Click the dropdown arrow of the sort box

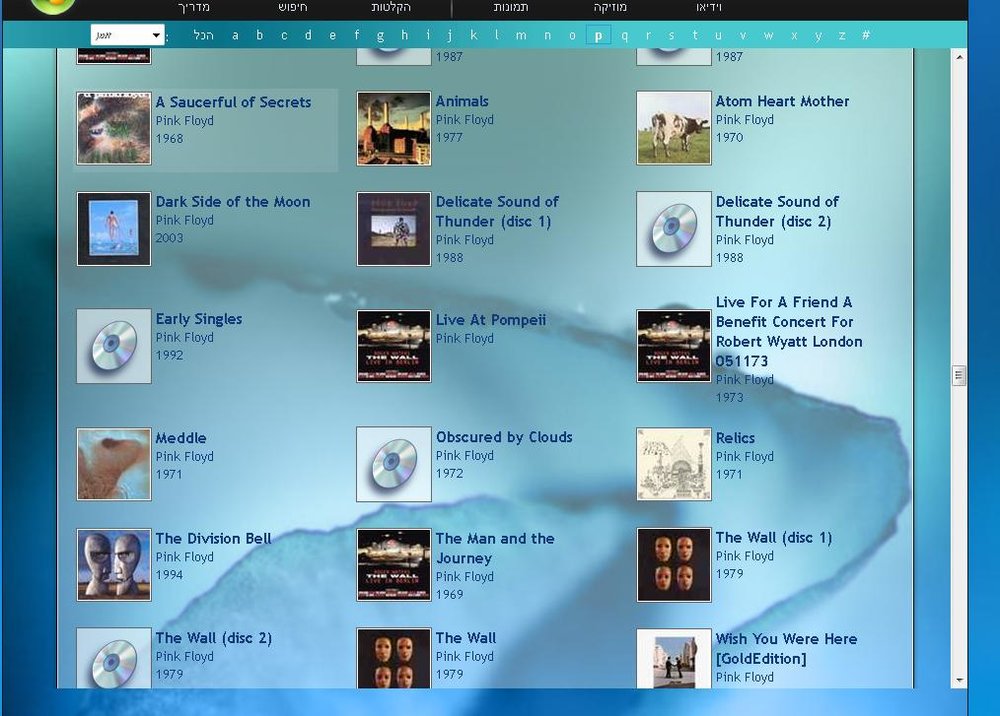156,35
